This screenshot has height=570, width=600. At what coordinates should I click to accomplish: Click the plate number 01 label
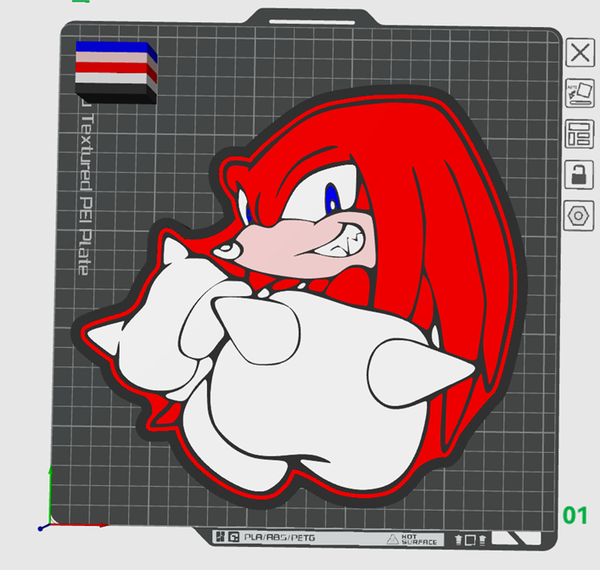pyautogui.click(x=575, y=515)
